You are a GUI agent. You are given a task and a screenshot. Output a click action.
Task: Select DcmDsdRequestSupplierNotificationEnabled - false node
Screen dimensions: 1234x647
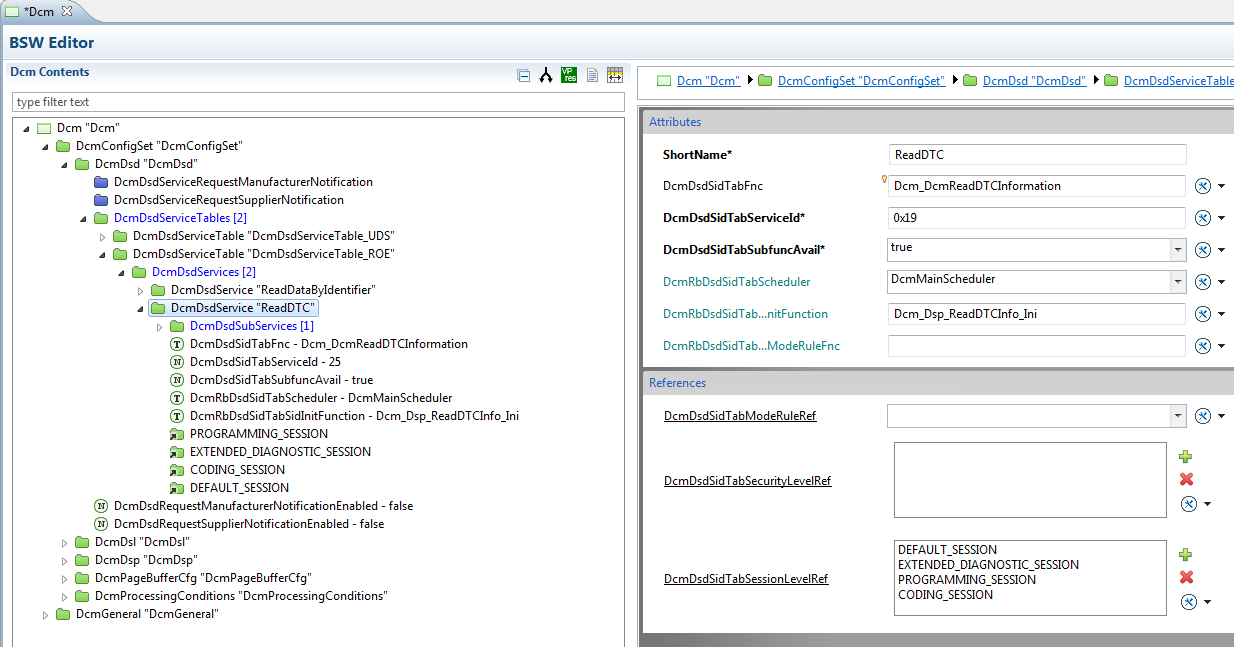239,524
